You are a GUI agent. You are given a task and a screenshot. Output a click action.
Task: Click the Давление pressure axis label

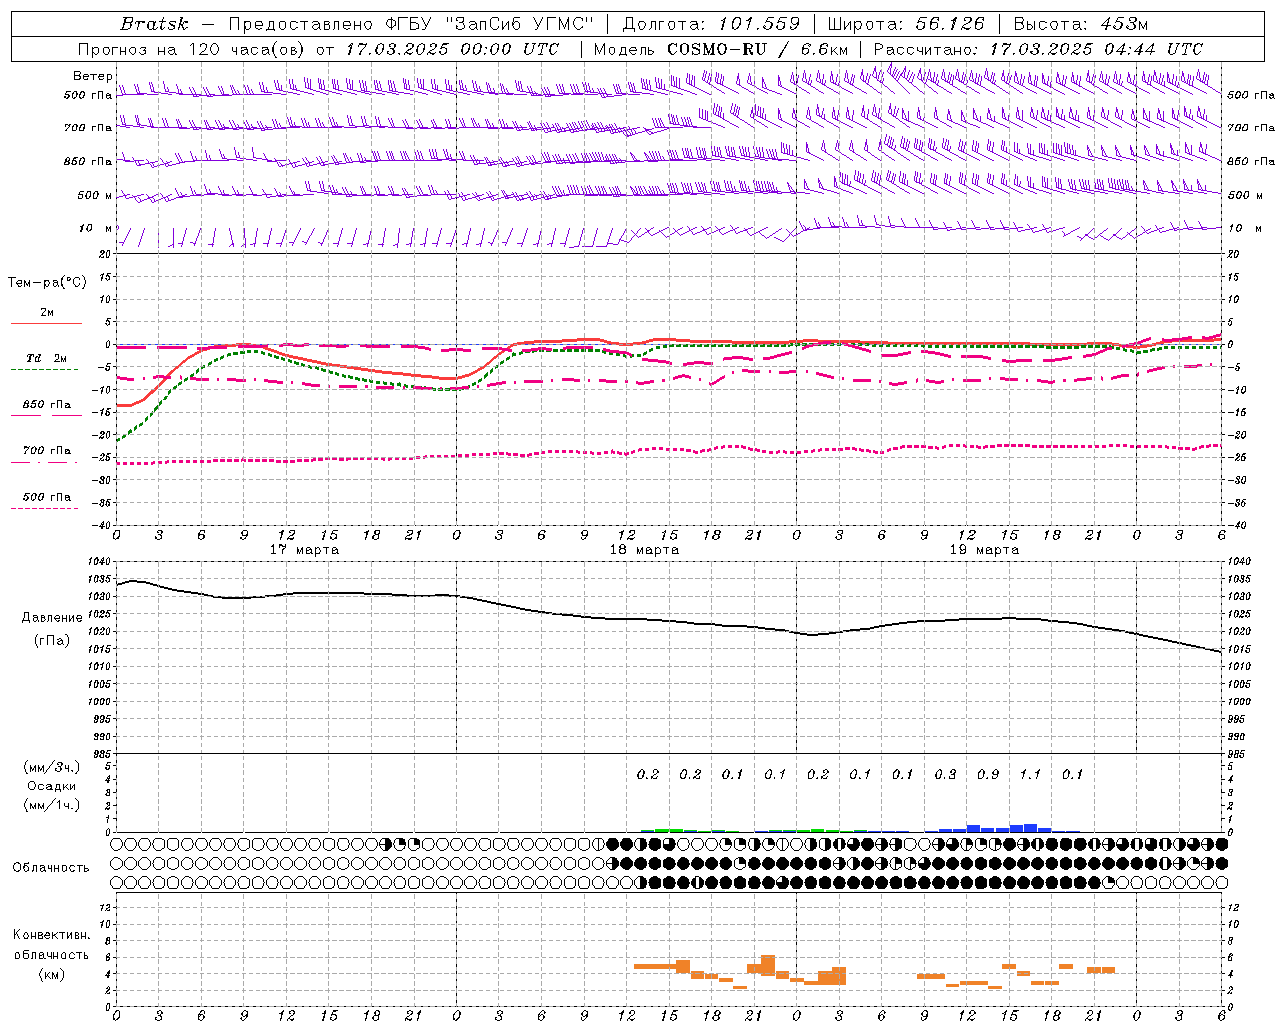(52, 618)
